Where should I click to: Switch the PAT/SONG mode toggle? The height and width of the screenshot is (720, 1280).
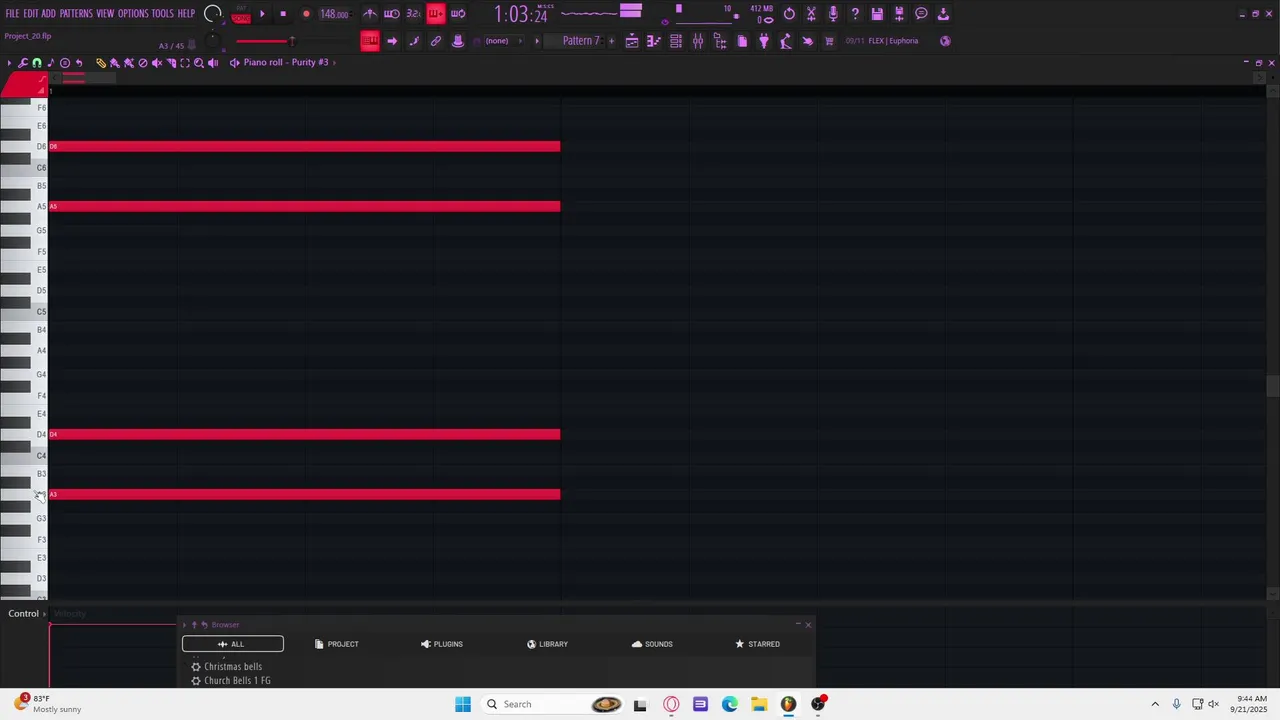point(241,14)
